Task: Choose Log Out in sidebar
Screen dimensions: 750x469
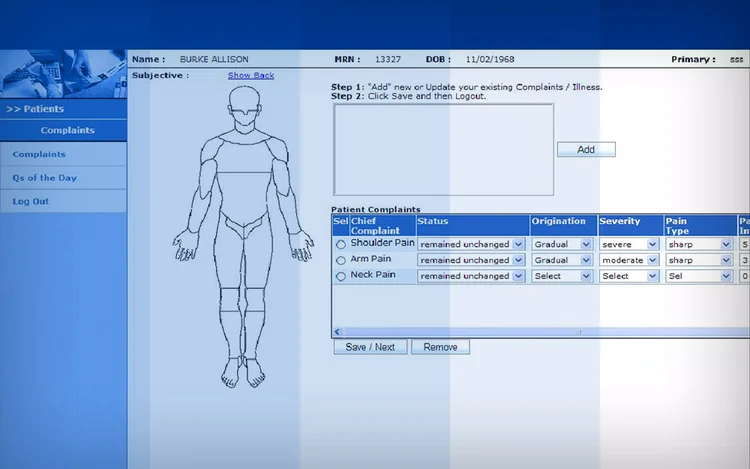Action: pyautogui.click(x=63, y=201)
